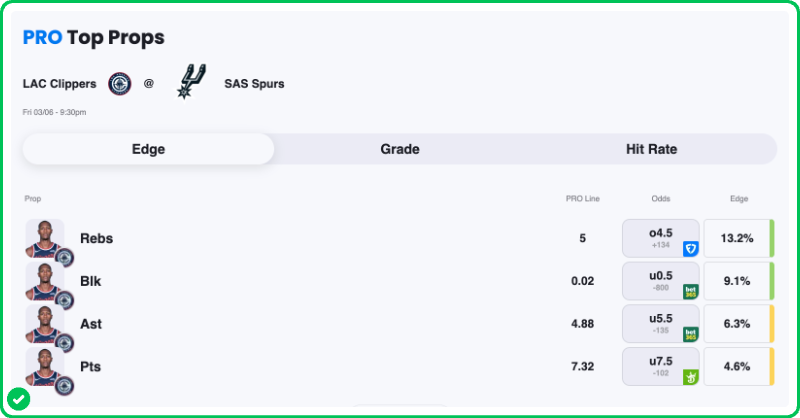Click the FanDuel sportsbook icon on Rebs odds

pyautogui.click(x=690, y=248)
